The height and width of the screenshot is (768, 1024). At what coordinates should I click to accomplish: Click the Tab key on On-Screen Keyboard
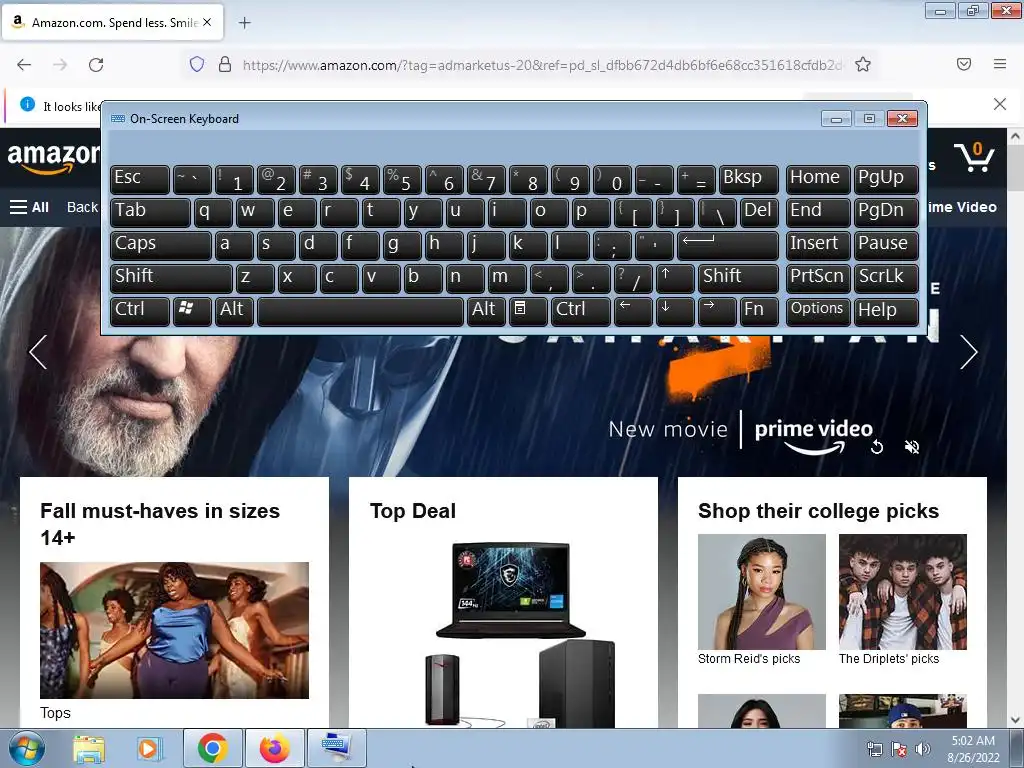click(150, 212)
